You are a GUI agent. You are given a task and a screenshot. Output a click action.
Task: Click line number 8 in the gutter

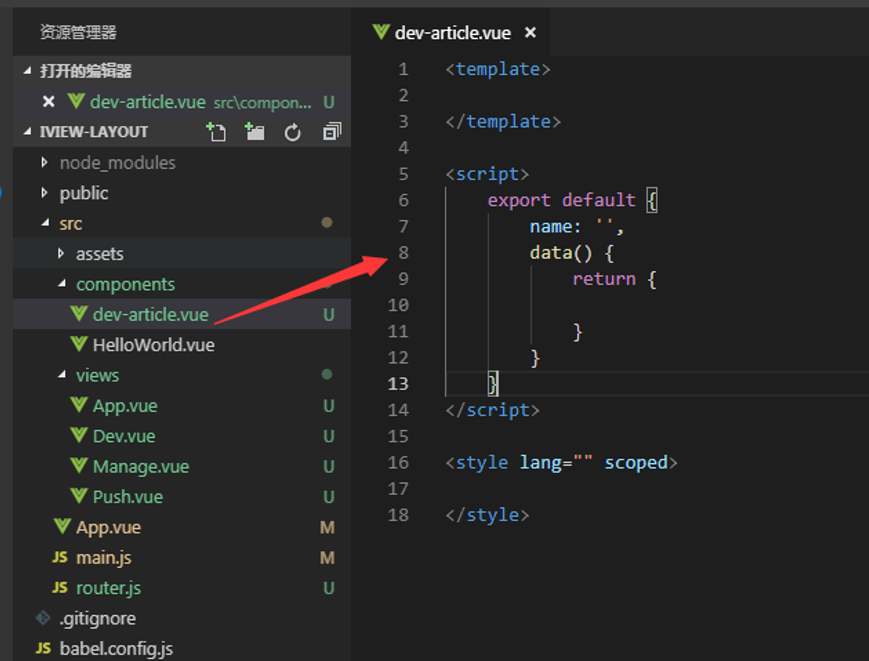(x=403, y=253)
